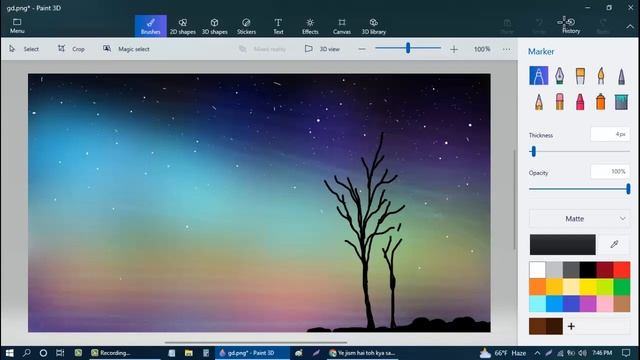The width and height of the screenshot is (640, 360).
Task: Open the current color preview box
Action: pyautogui.click(x=562, y=244)
